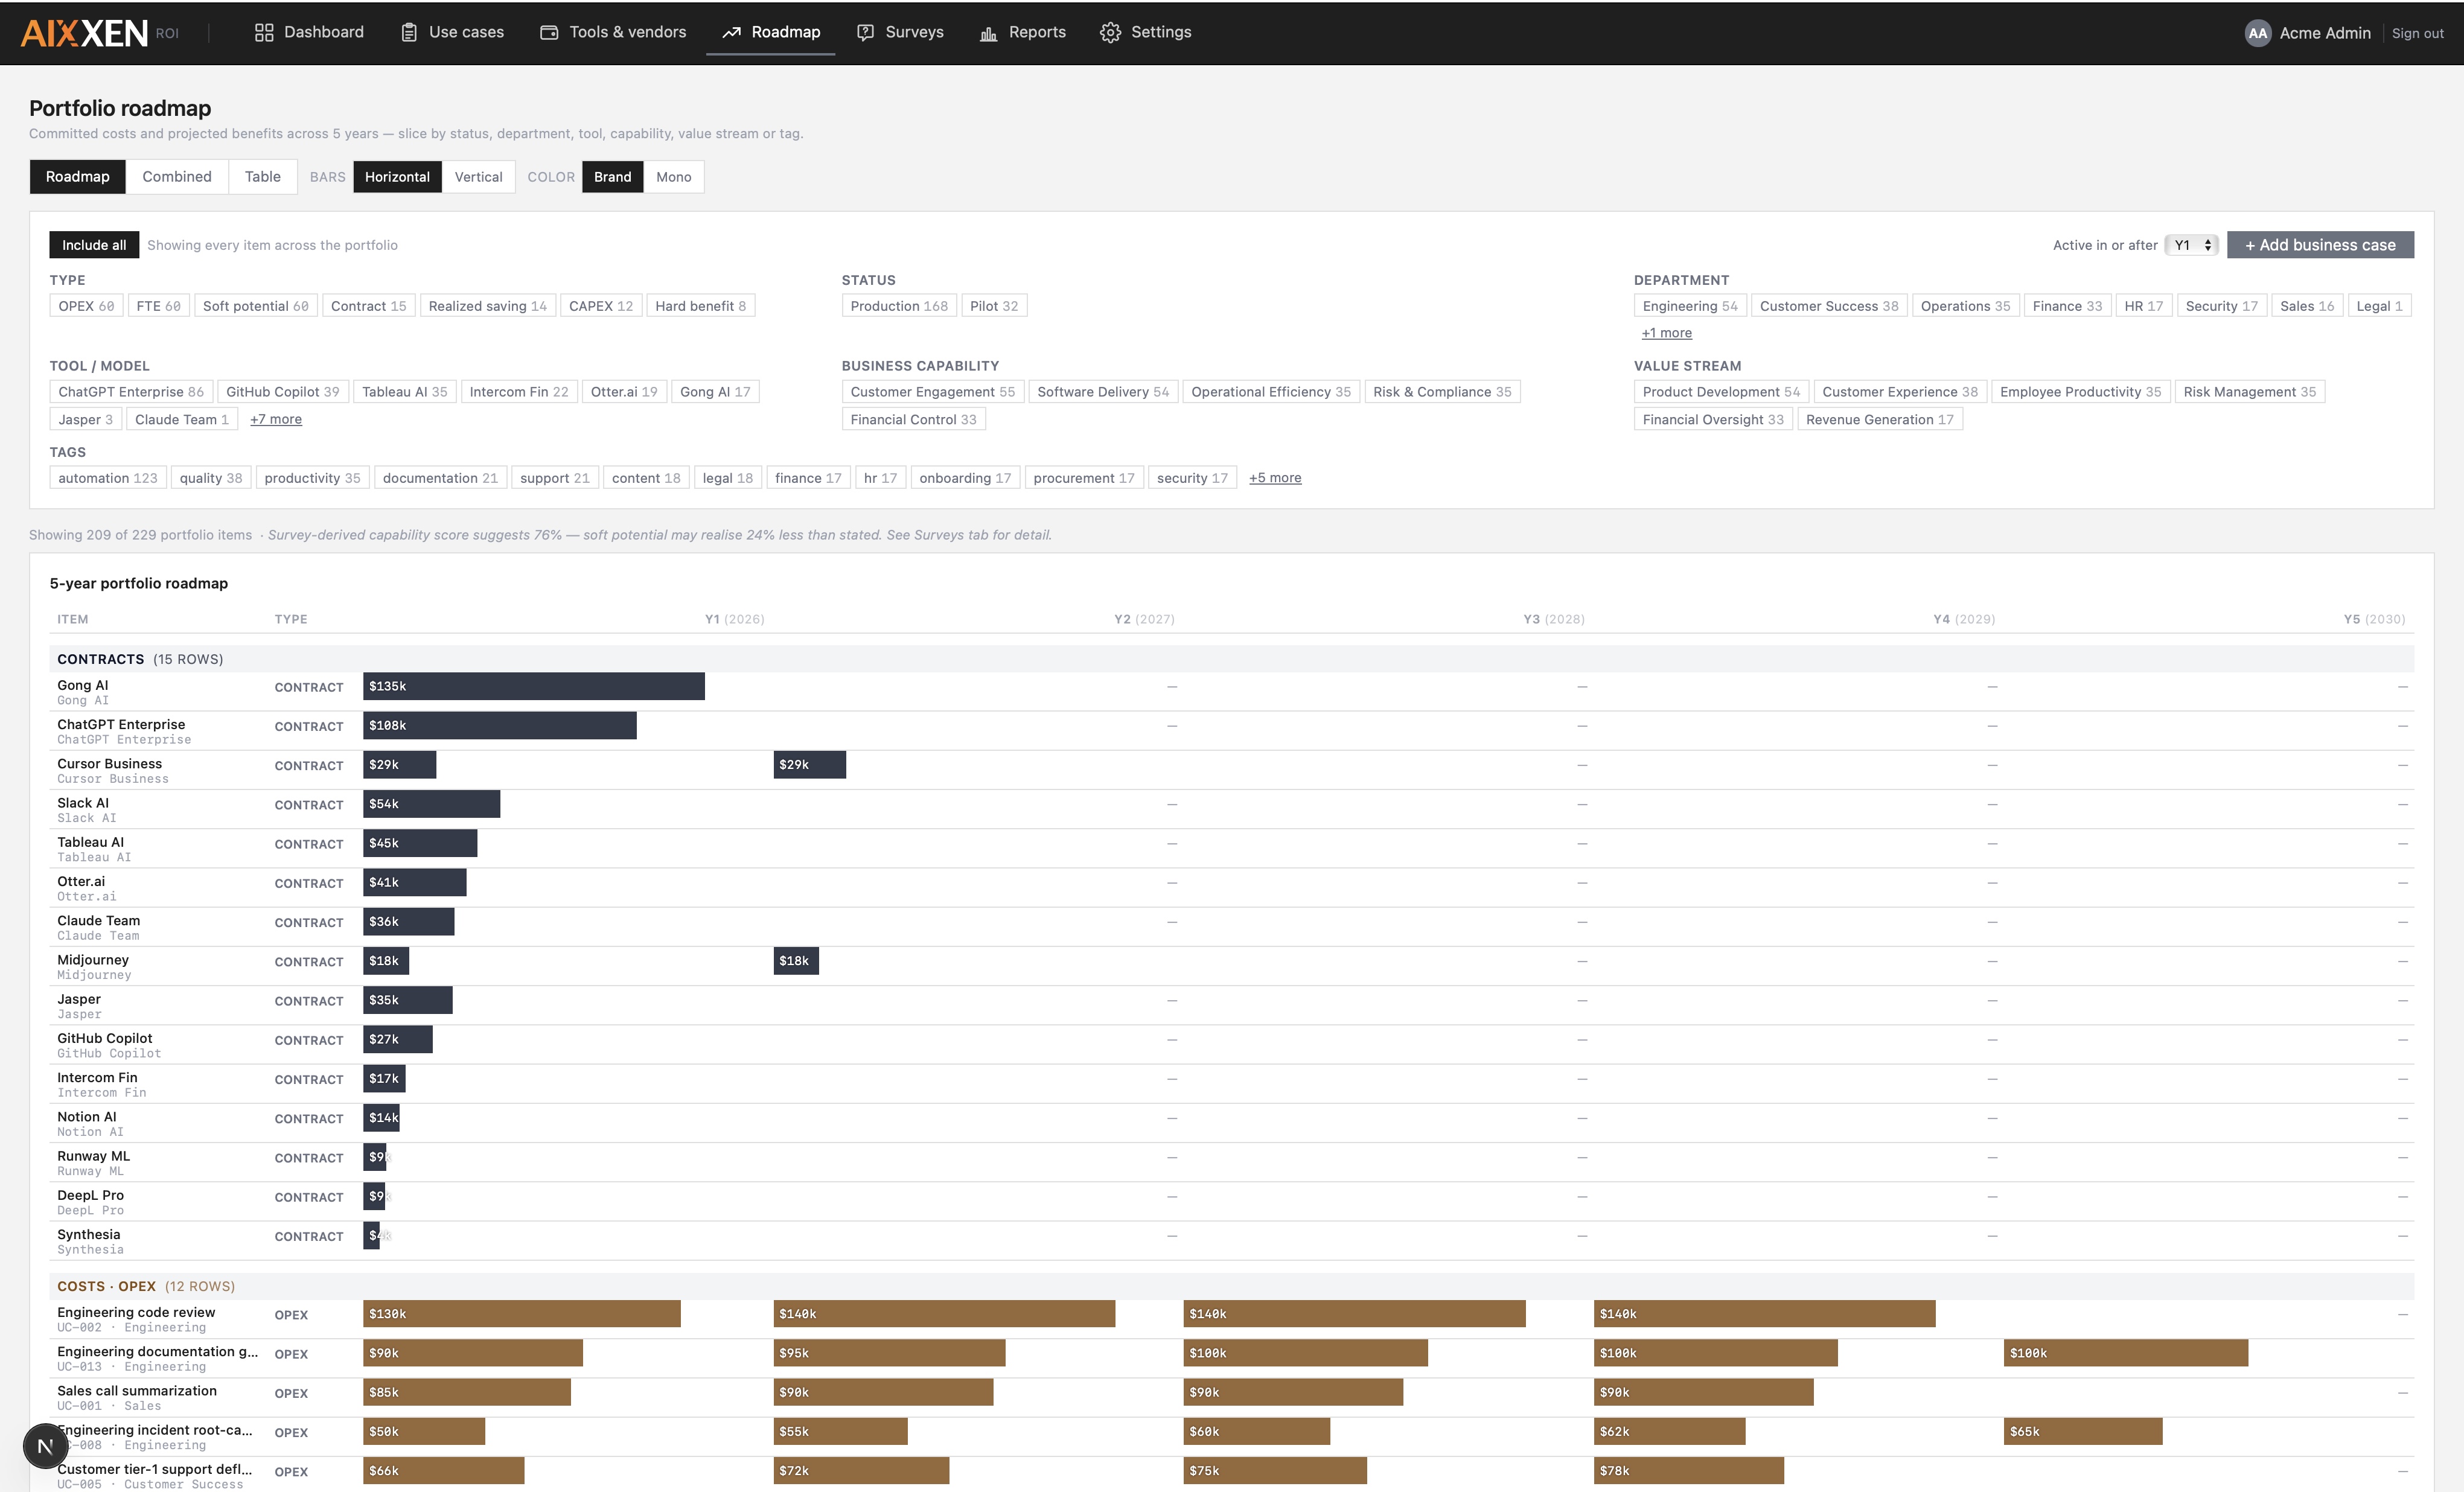Click the Tools & vendors wallet icon
This screenshot has height=1492, width=2464.
pos(549,33)
